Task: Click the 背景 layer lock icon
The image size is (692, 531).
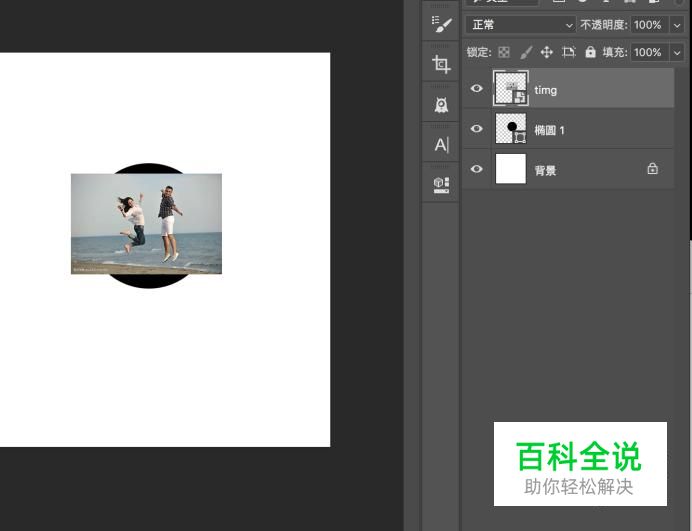Action: 653,169
